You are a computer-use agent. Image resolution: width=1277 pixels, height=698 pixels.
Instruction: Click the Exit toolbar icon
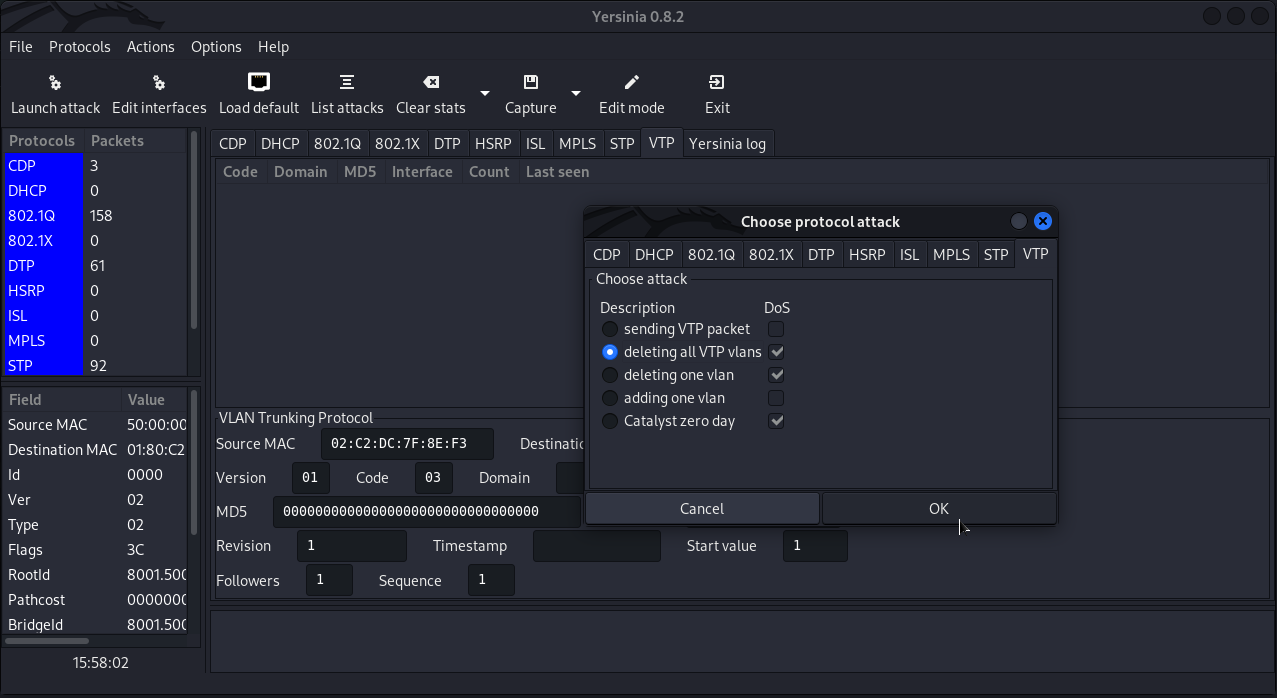click(x=717, y=82)
